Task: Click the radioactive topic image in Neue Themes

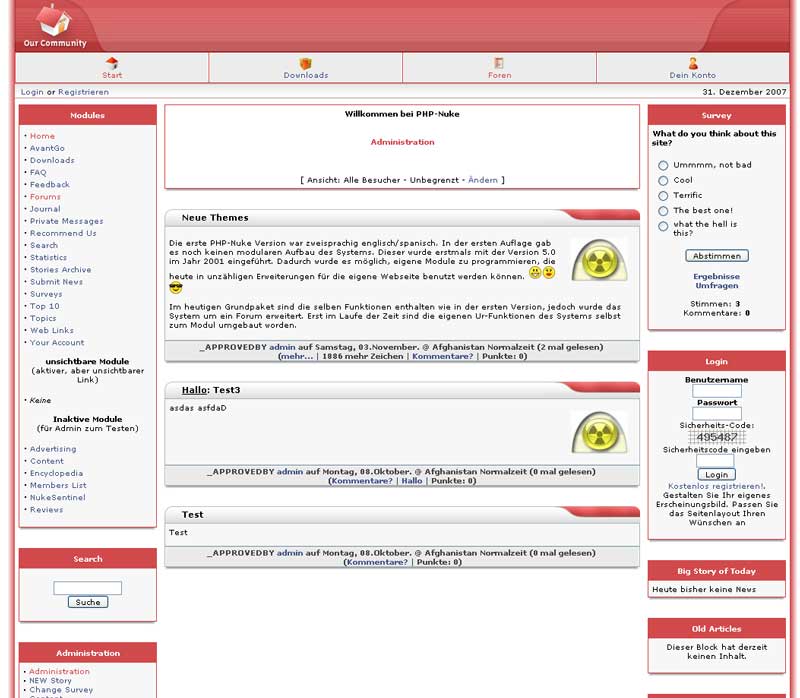Action: pyautogui.click(x=599, y=259)
